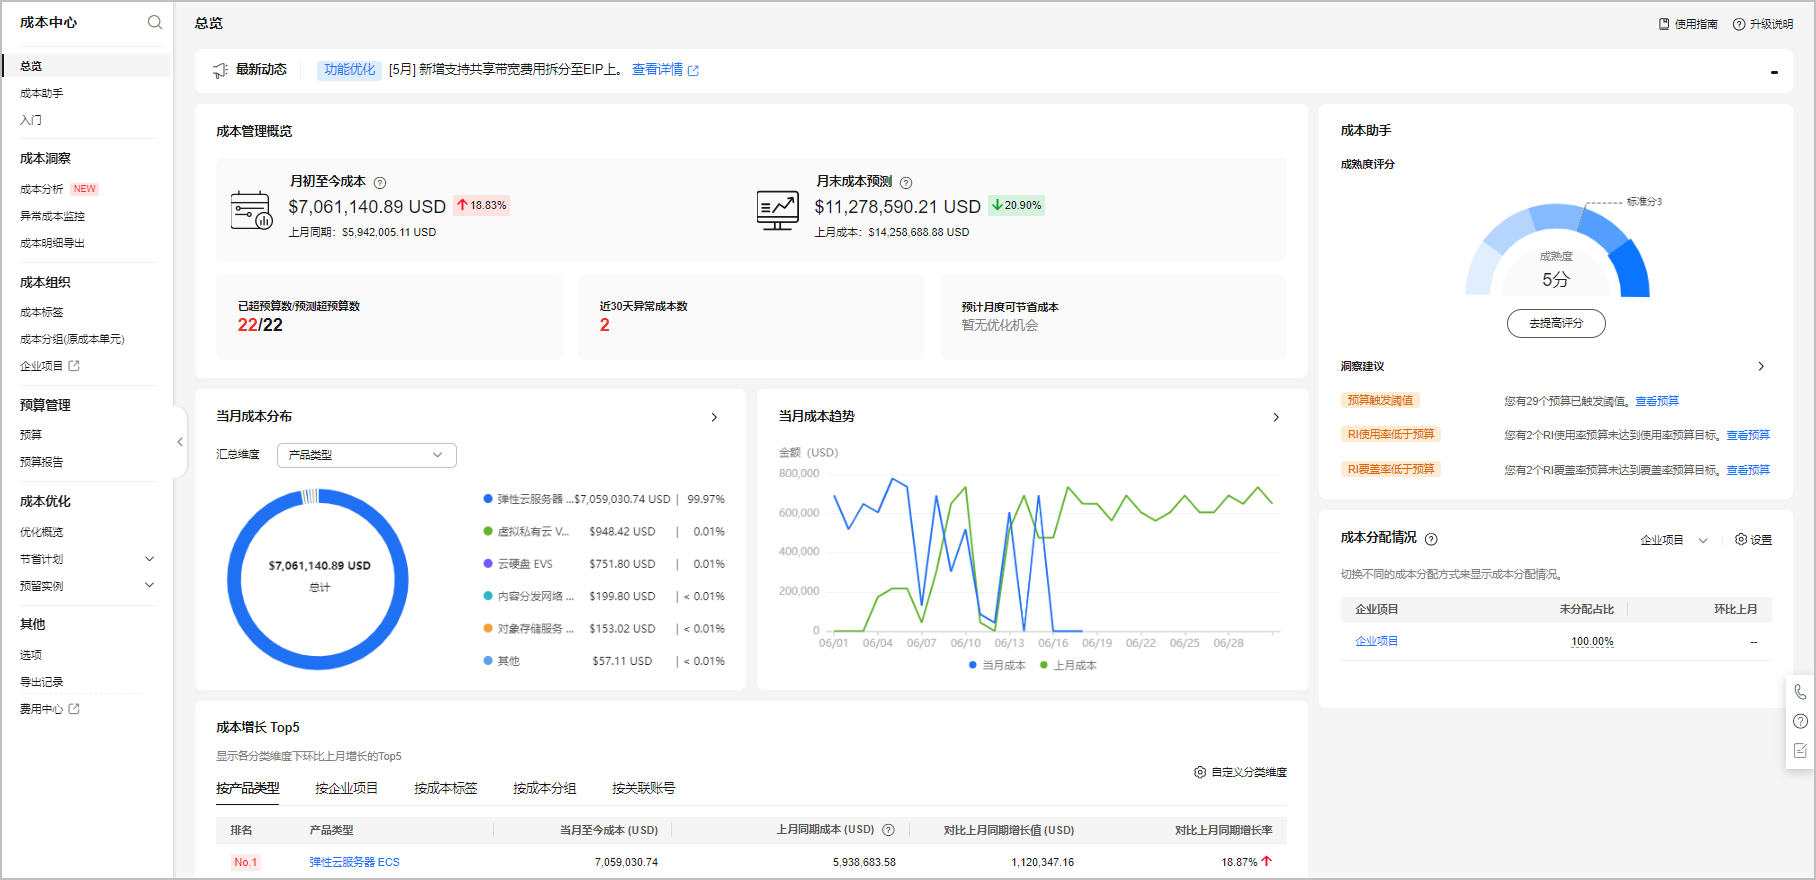This screenshot has height=880, width=1816.
Task: Expand 预留实例 in the sidebar
Action: click(x=150, y=586)
